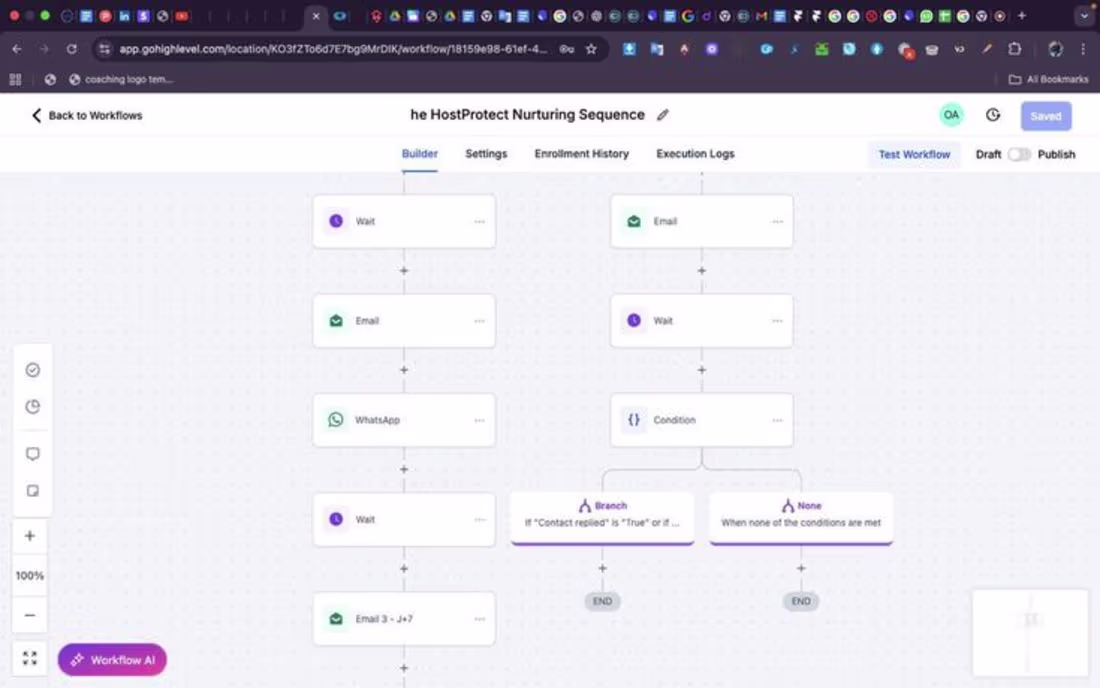Open Chrome extensions puzzle icon
The width and height of the screenshot is (1100, 688).
[1014, 49]
